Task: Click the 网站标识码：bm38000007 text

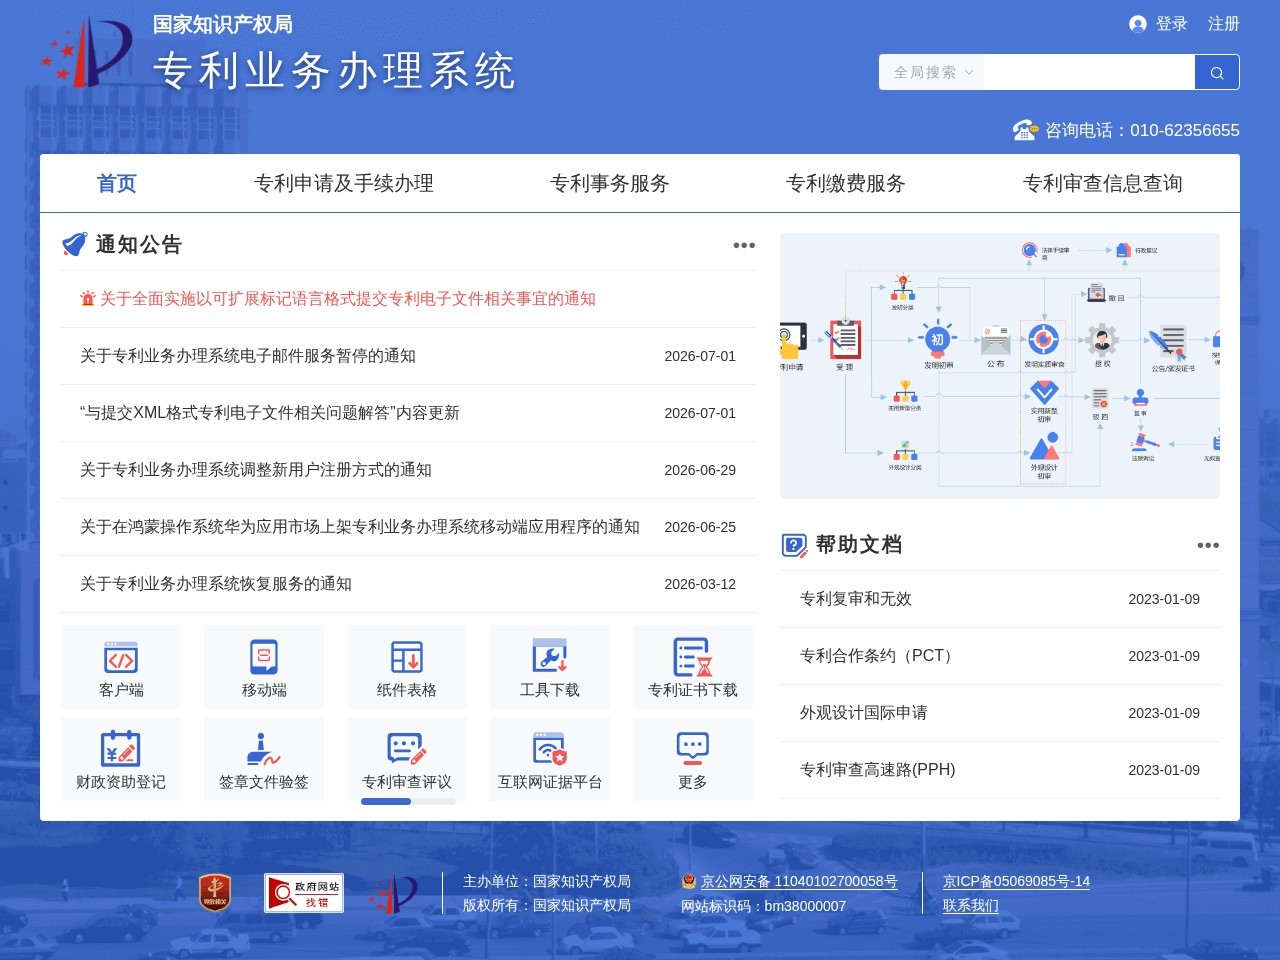Action: (764, 906)
